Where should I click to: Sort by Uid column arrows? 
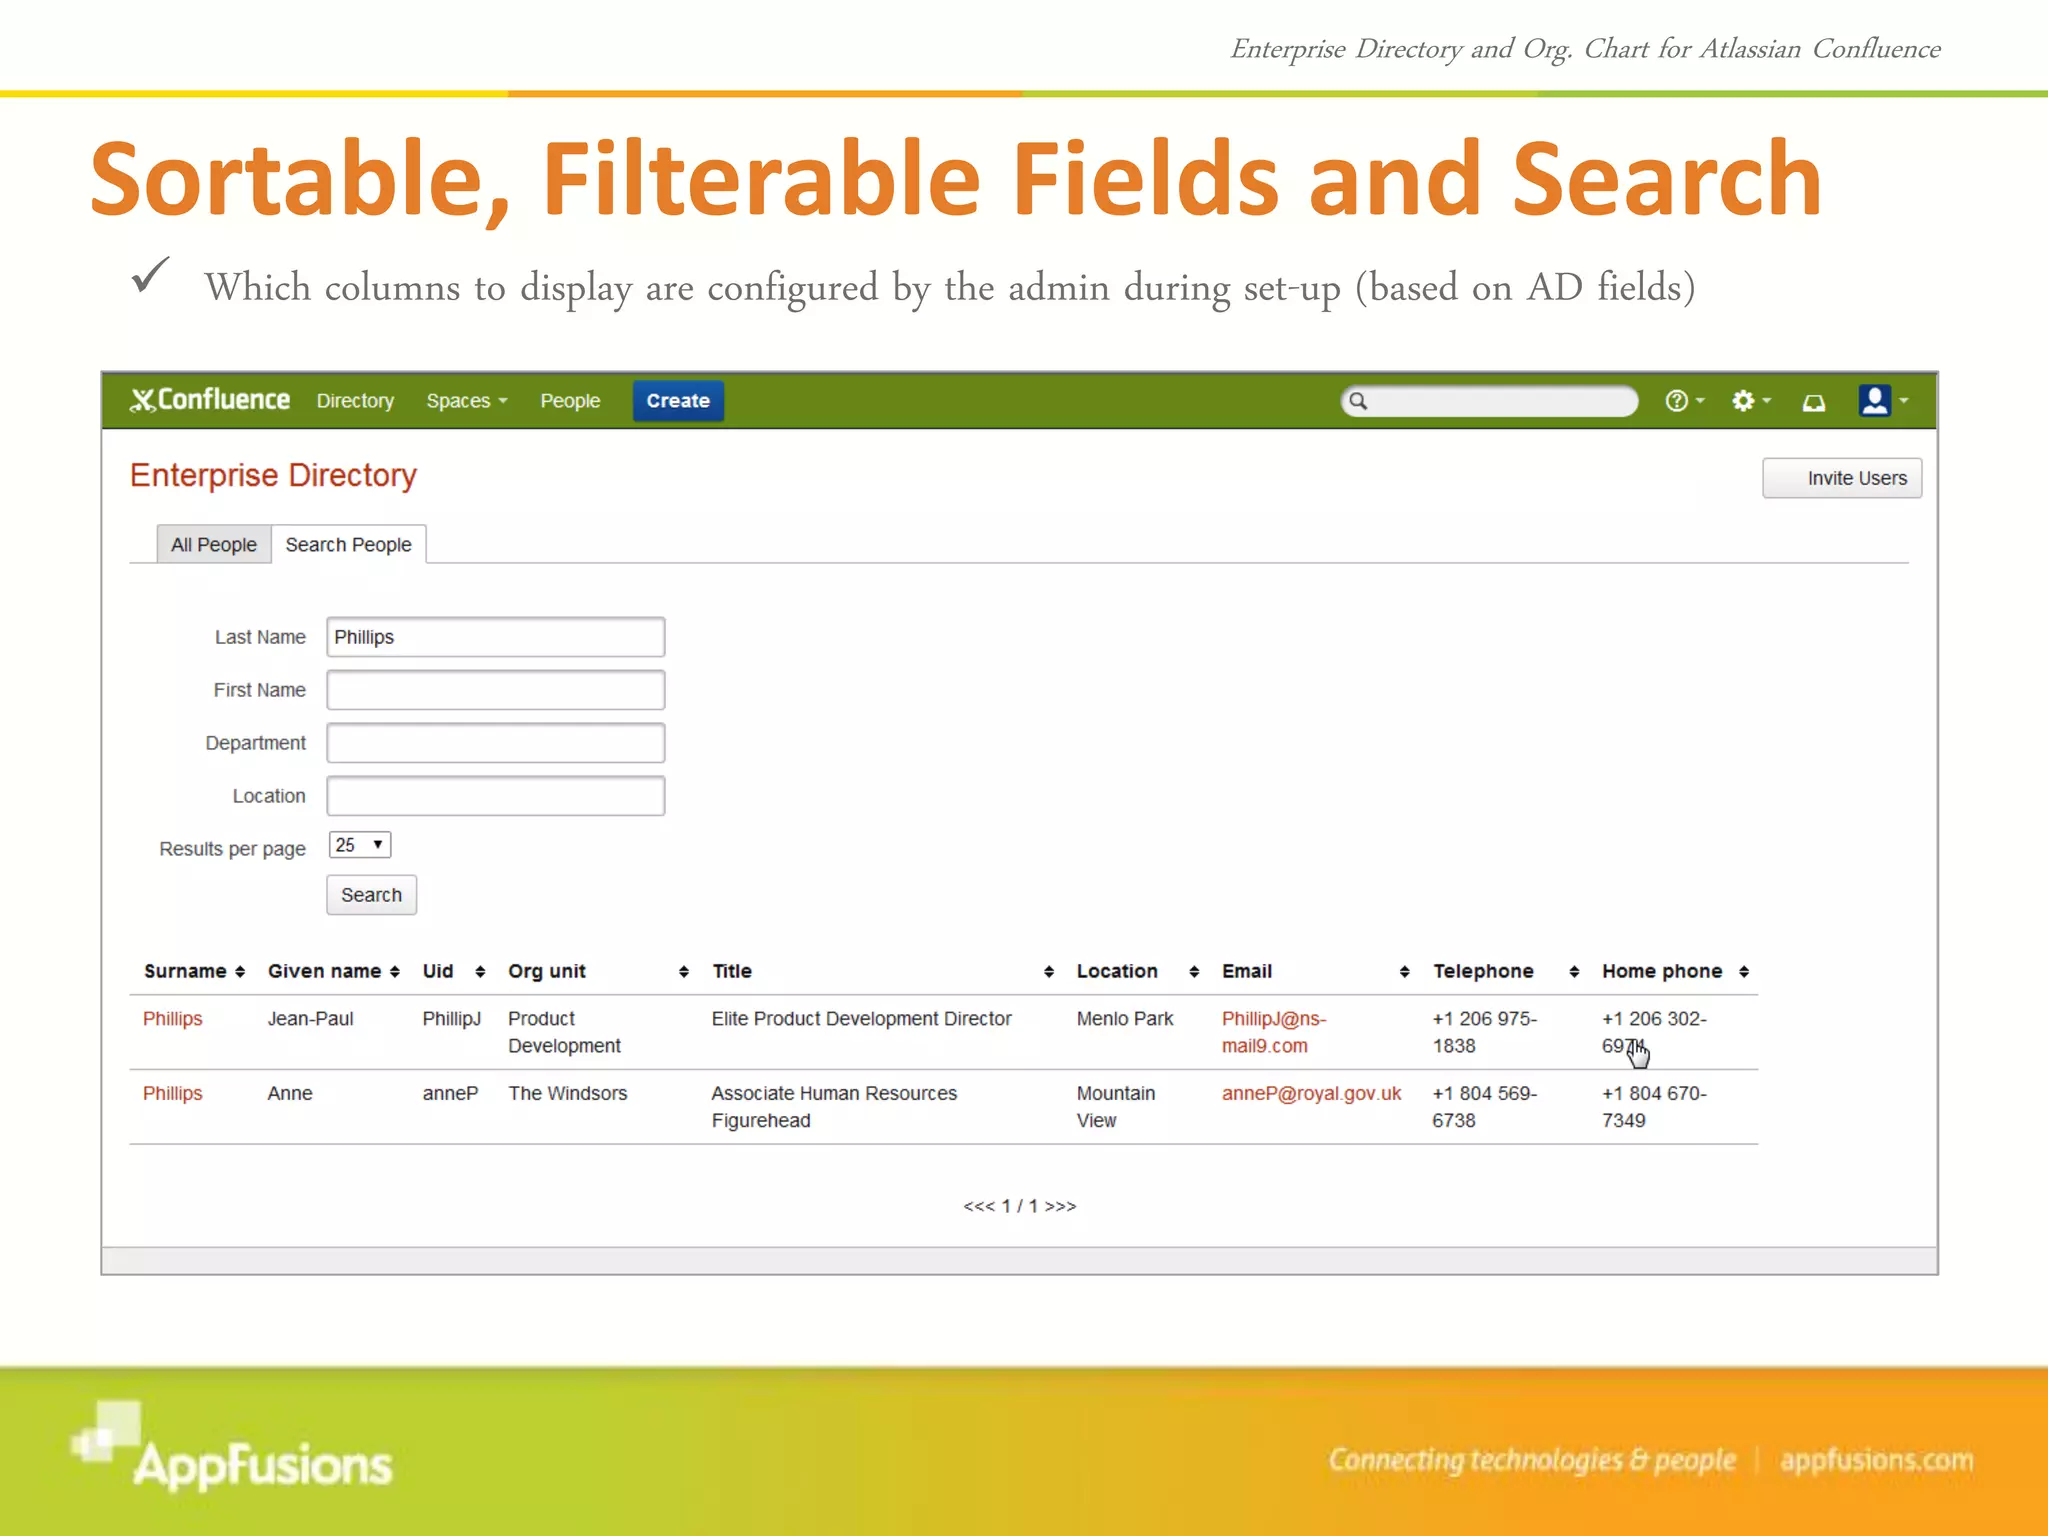tap(480, 972)
